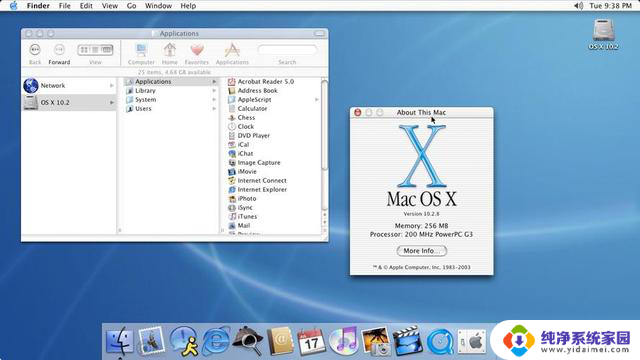Toggle the Finder toolbar pill button
Image resolution: width=640 pixels, height=360 pixels.
click(x=320, y=33)
